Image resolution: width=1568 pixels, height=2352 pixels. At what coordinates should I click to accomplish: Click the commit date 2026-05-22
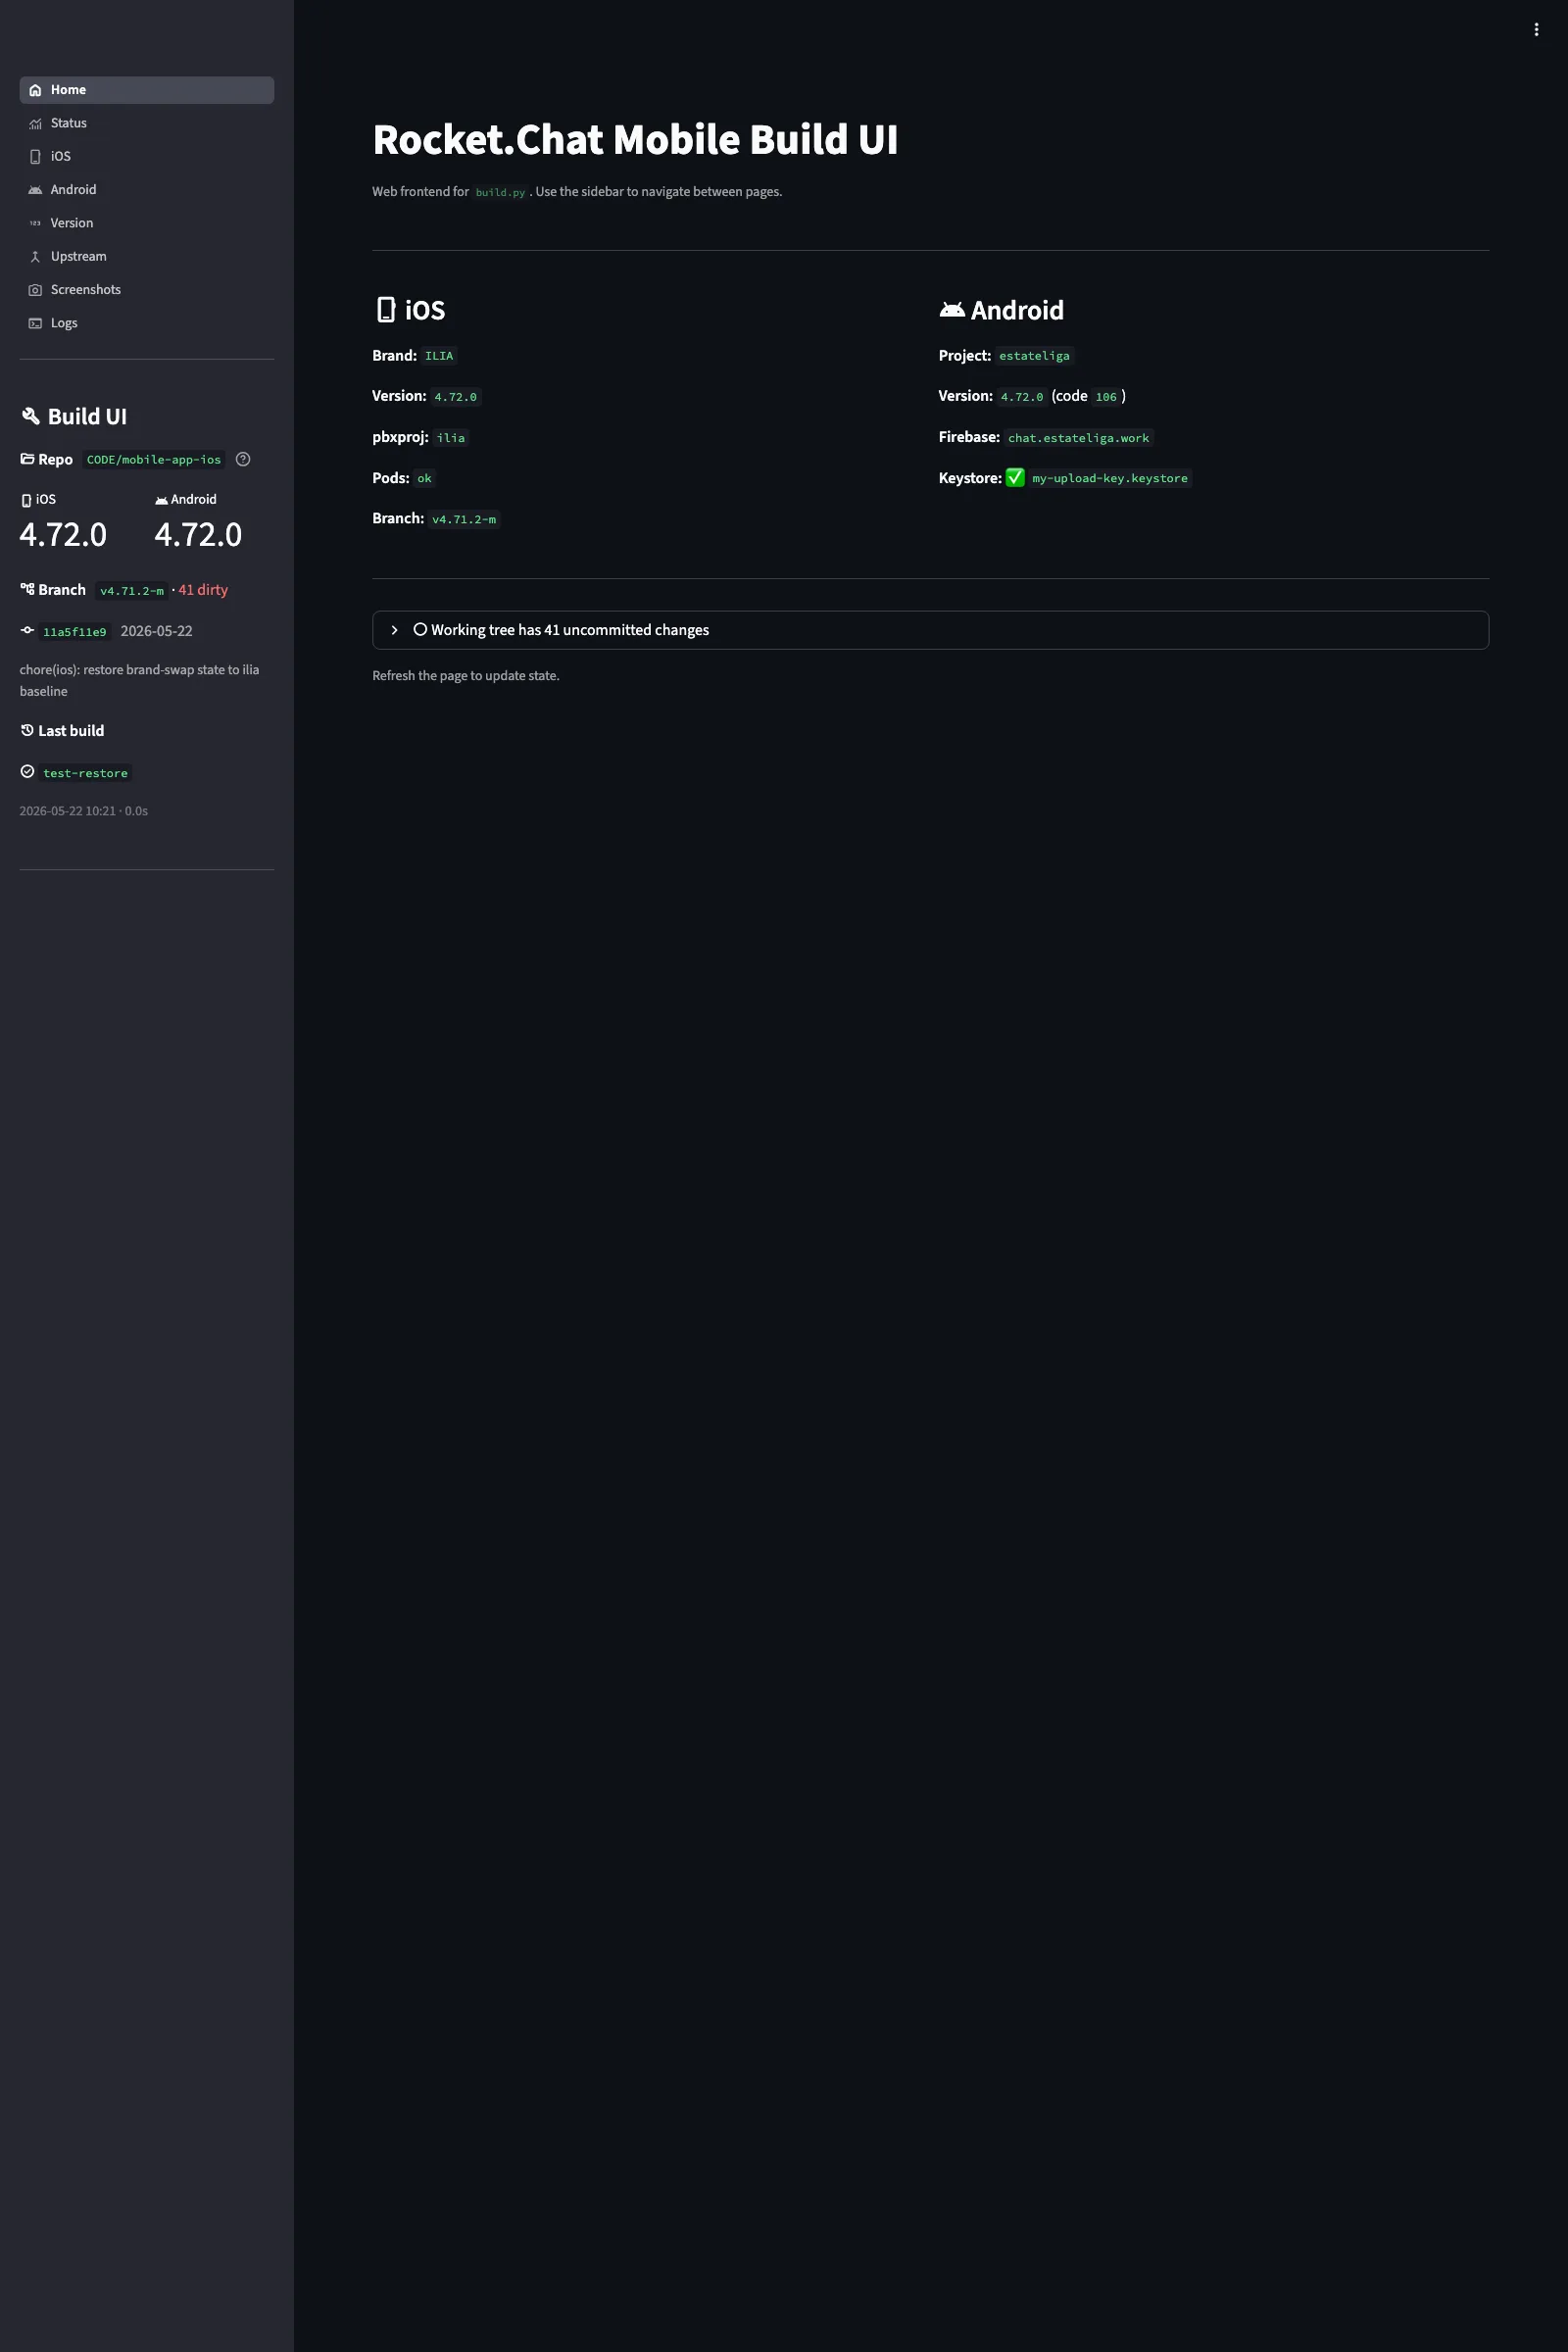[x=156, y=631]
